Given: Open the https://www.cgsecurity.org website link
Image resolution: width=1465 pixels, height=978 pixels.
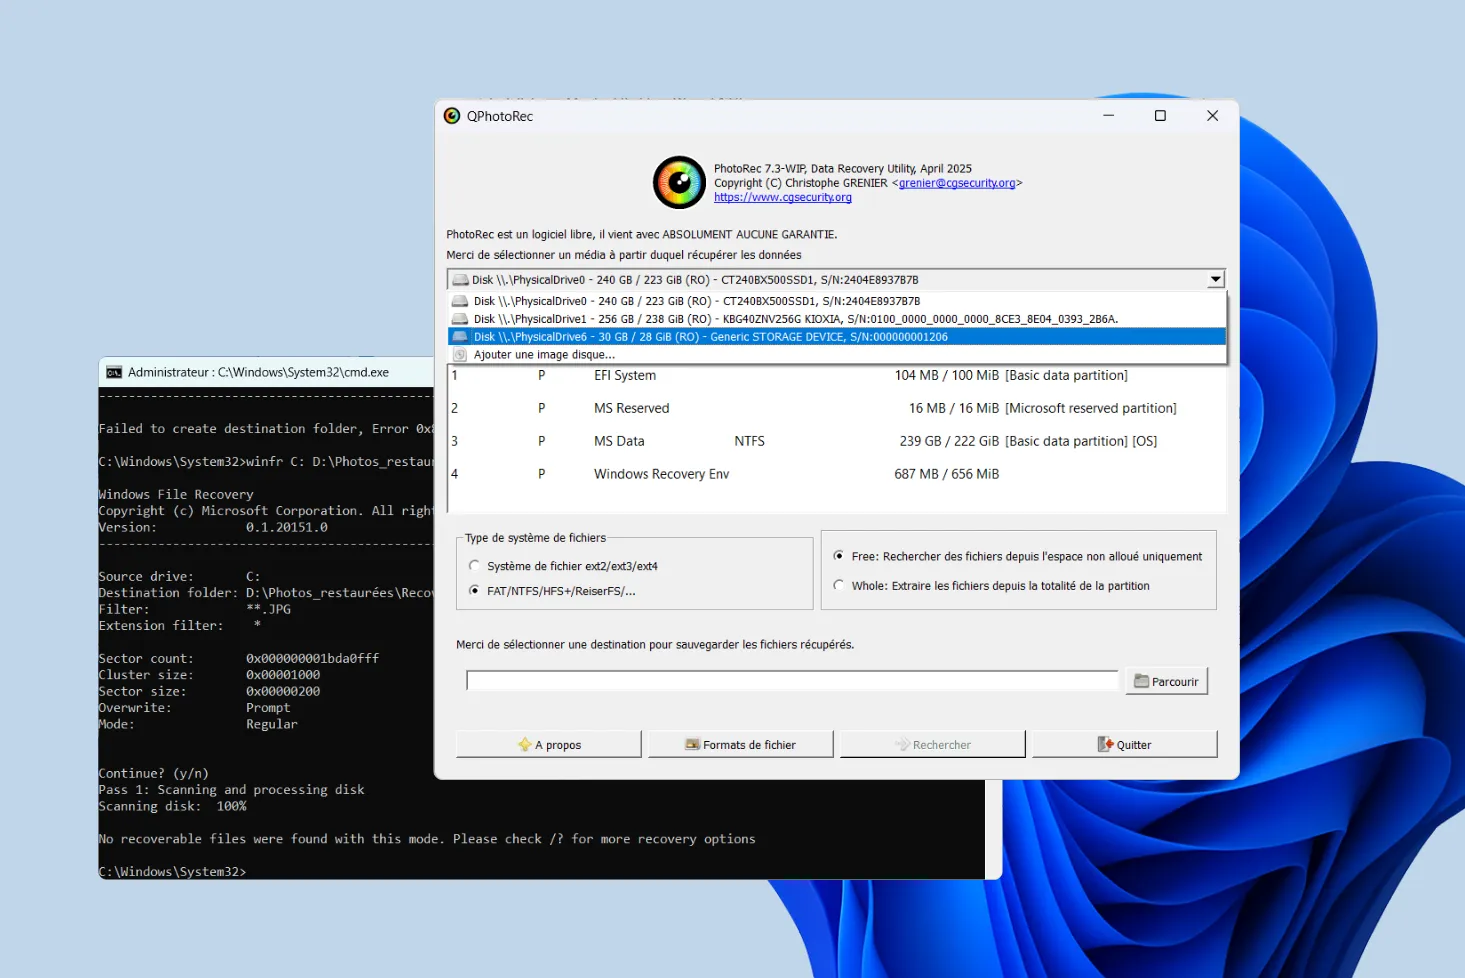Looking at the screenshot, I should pos(783,198).
